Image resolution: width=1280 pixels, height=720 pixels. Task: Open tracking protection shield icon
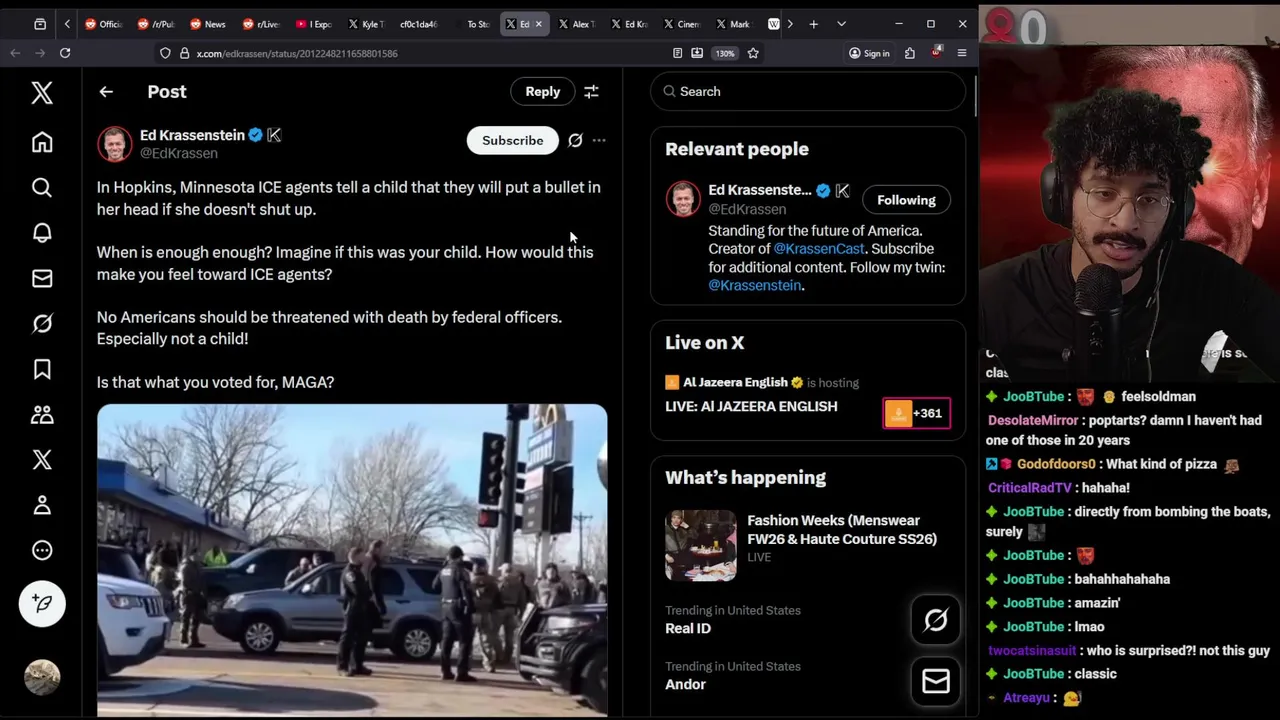[165, 53]
